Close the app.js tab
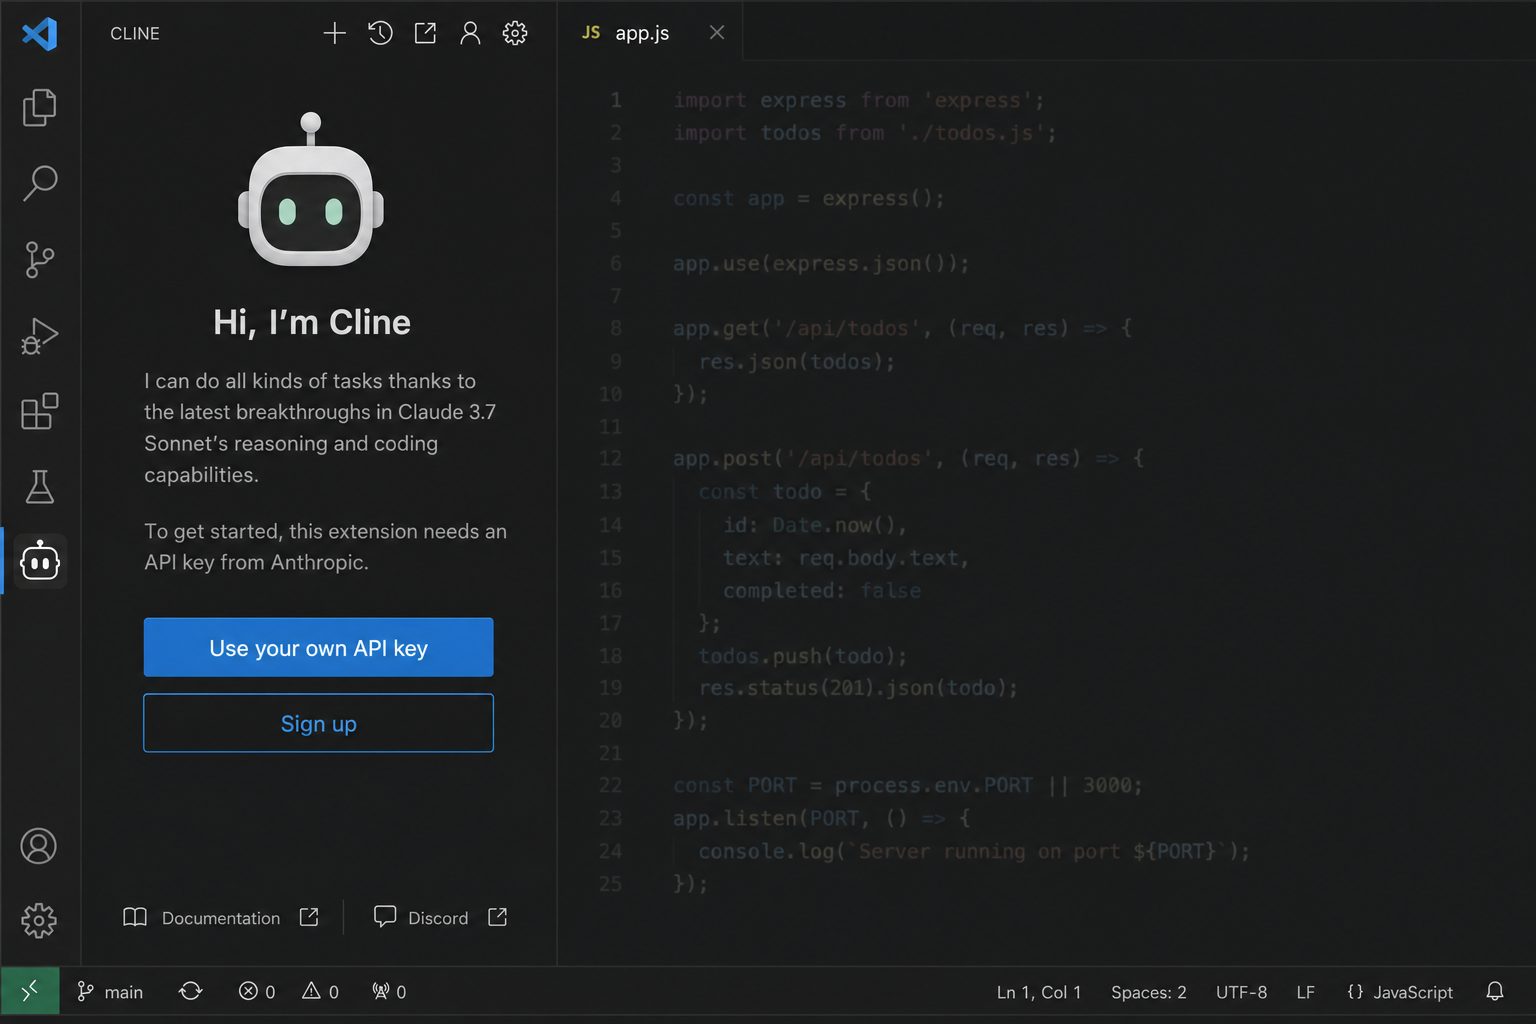 click(x=717, y=33)
